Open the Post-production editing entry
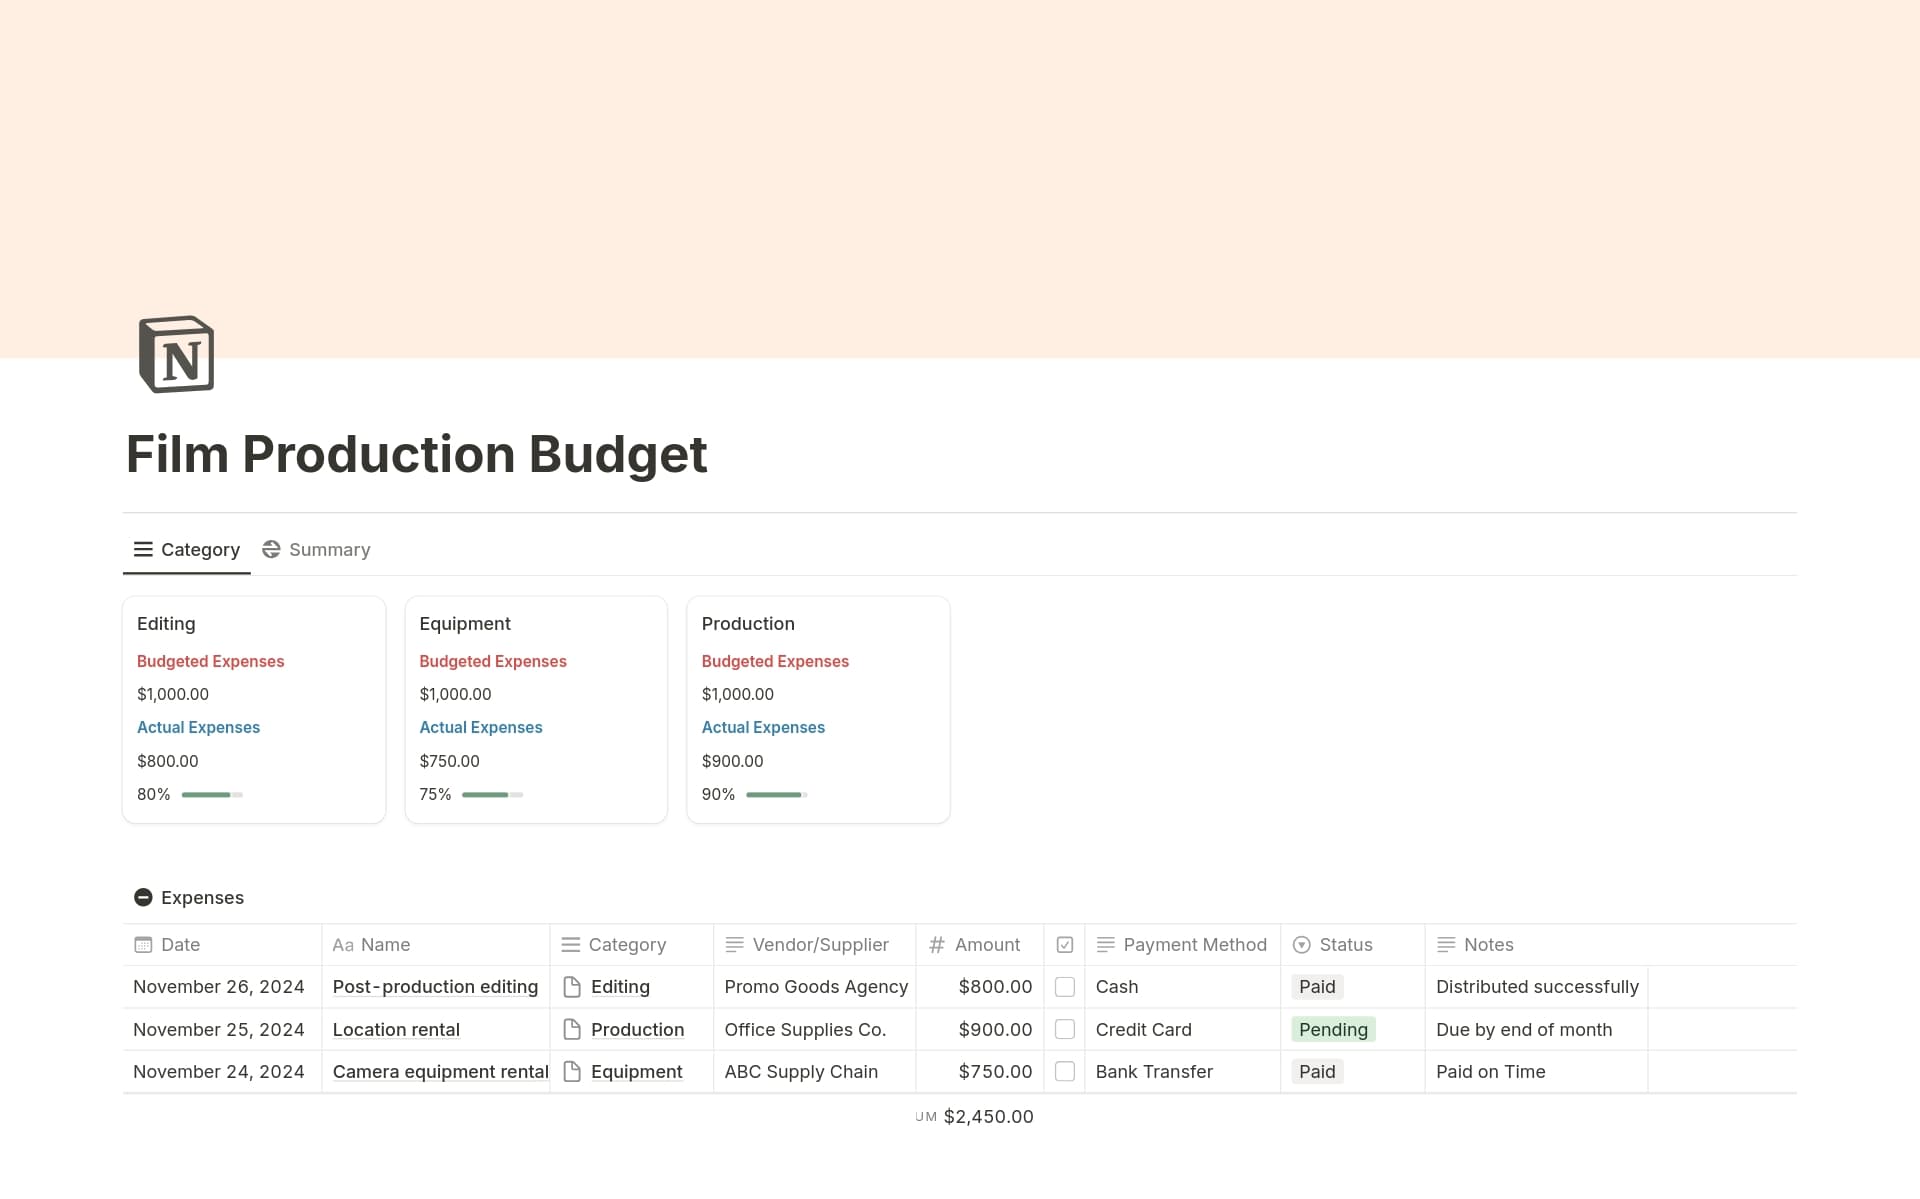1920x1199 pixels. click(435, 987)
